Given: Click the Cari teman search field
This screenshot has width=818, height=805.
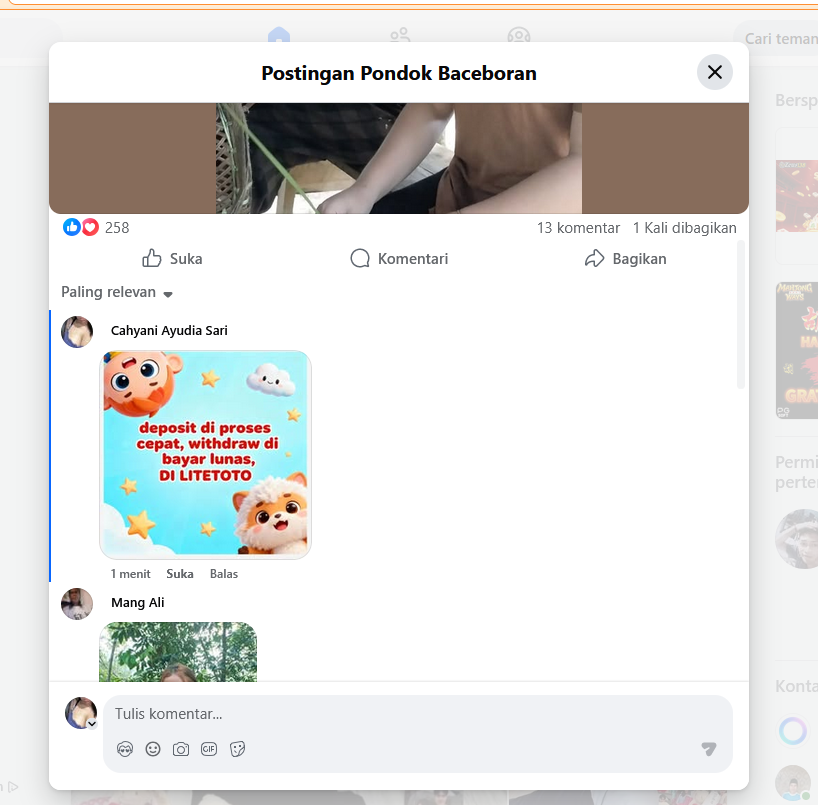Looking at the screenshot, I should pyautogui.click(x=776, y=39).
